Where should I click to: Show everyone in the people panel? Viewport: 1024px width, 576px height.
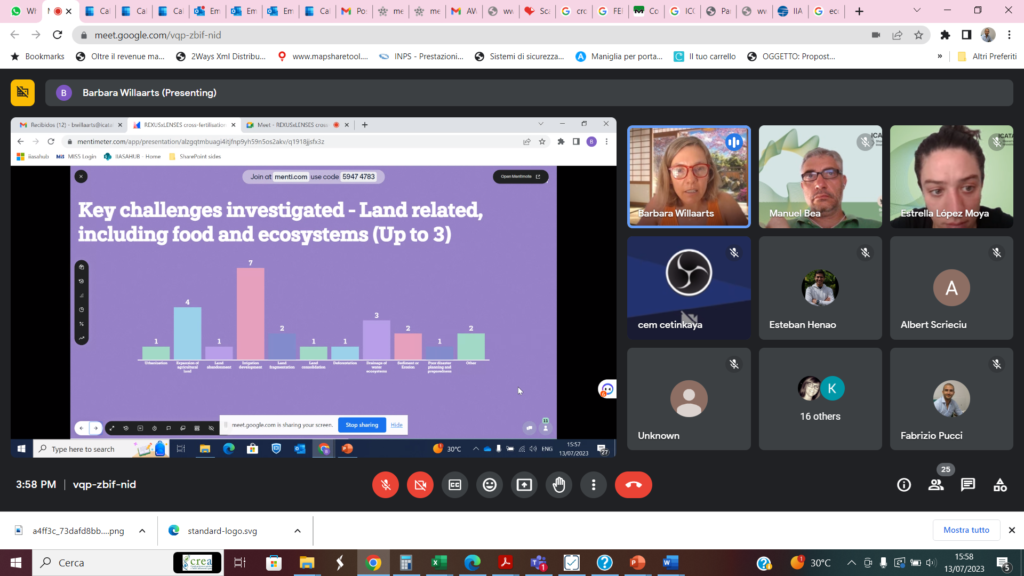936,485
